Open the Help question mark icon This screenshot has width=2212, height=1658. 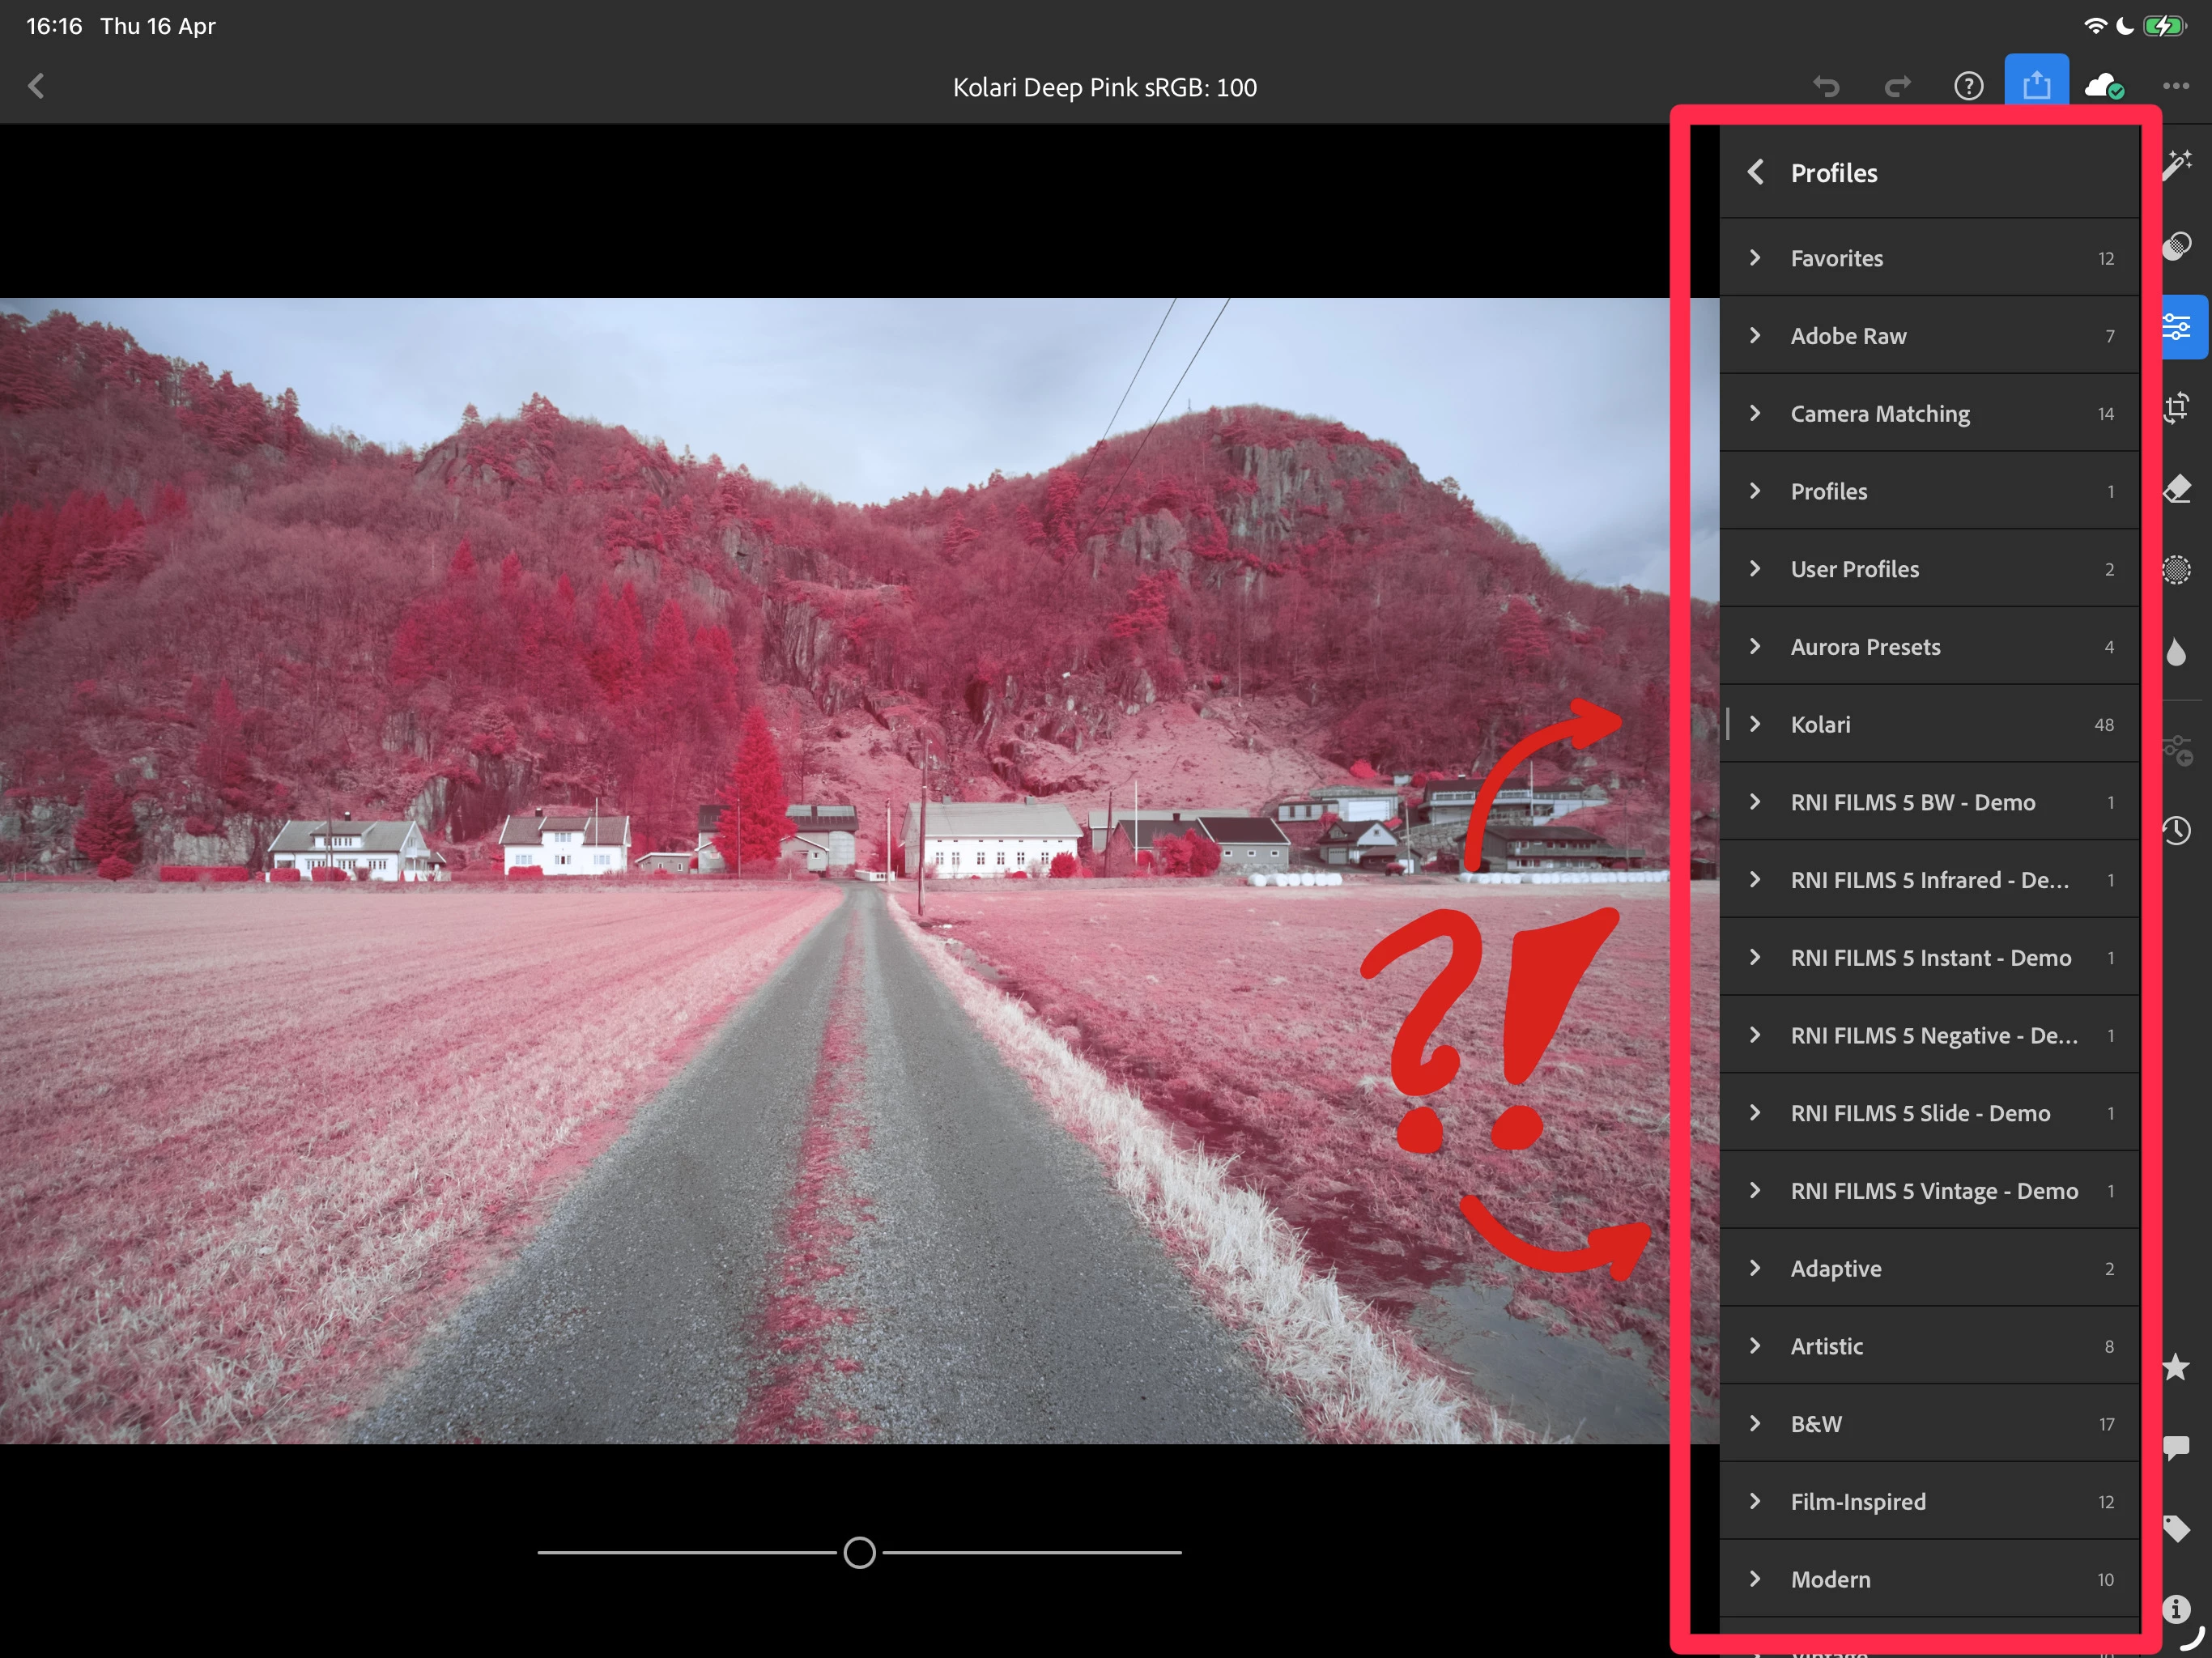coord(1968,87)
